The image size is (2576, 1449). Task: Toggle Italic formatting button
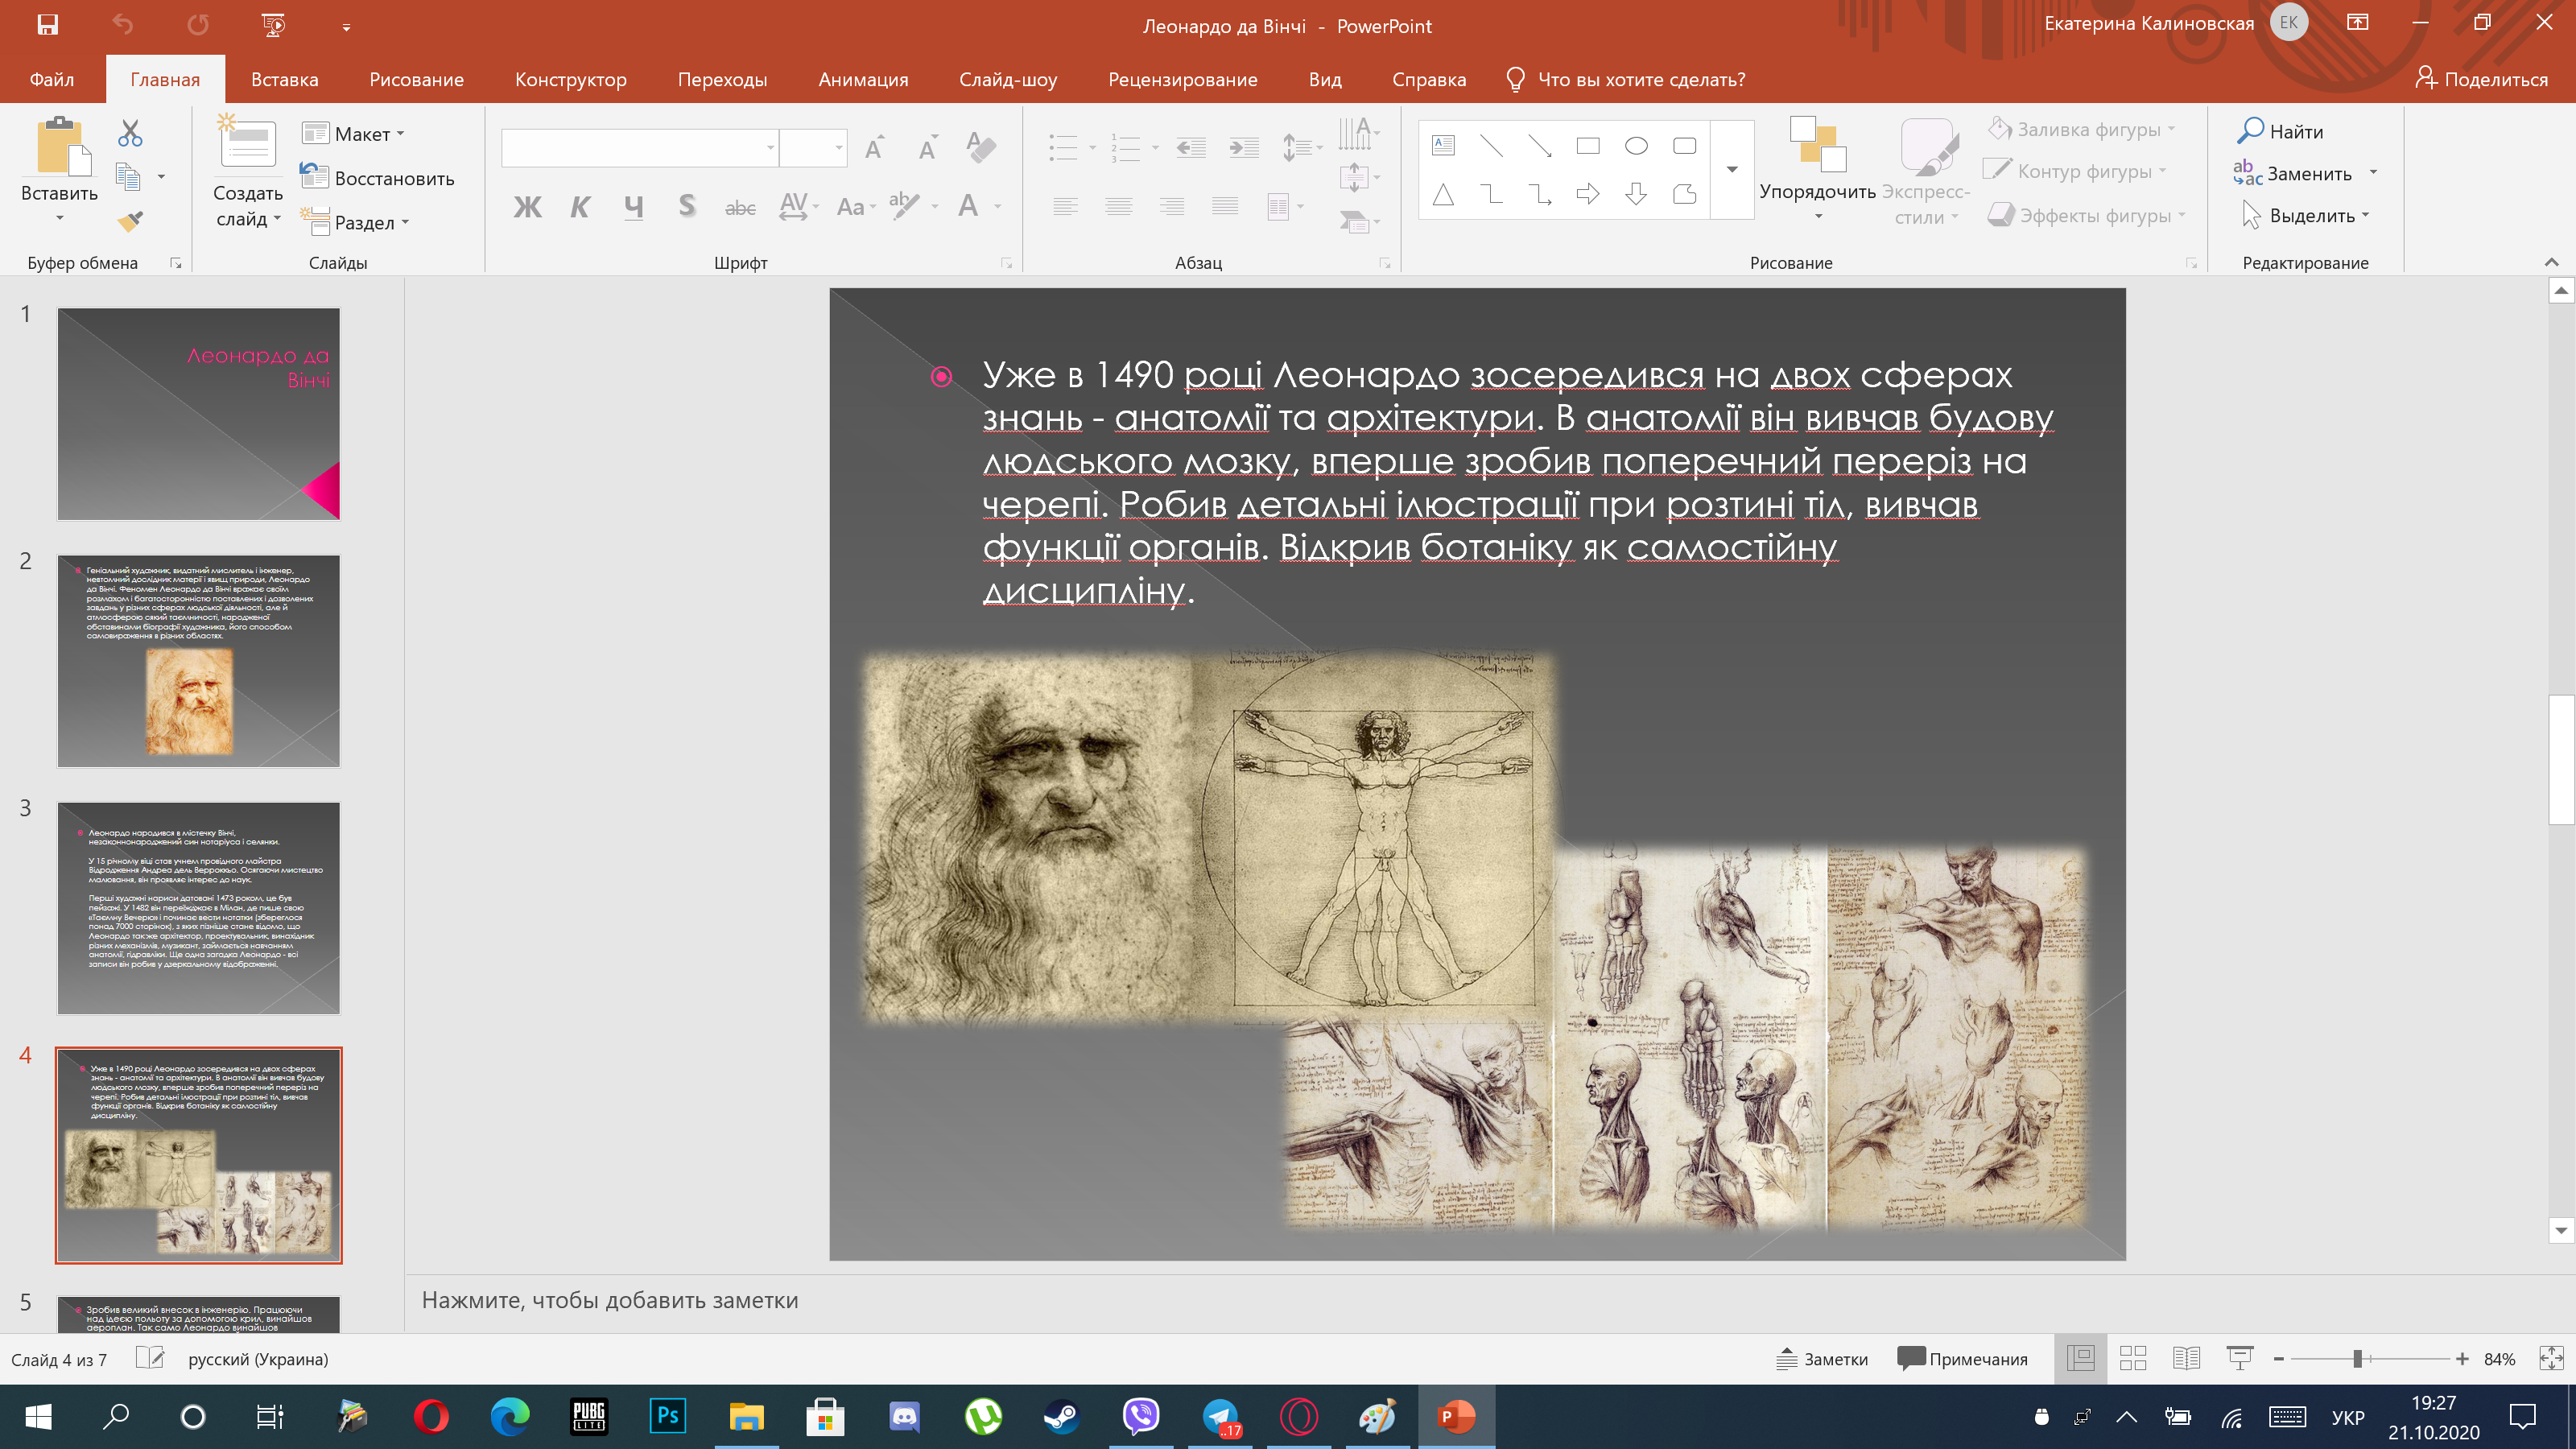click(x=580, y=207)
